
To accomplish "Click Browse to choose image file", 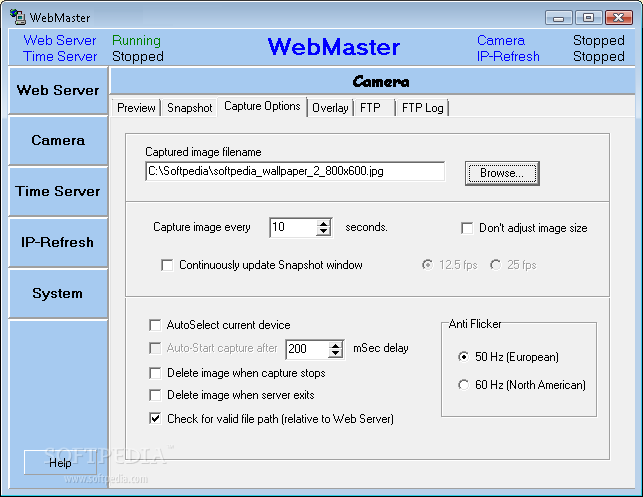I will tap(502, 173).
